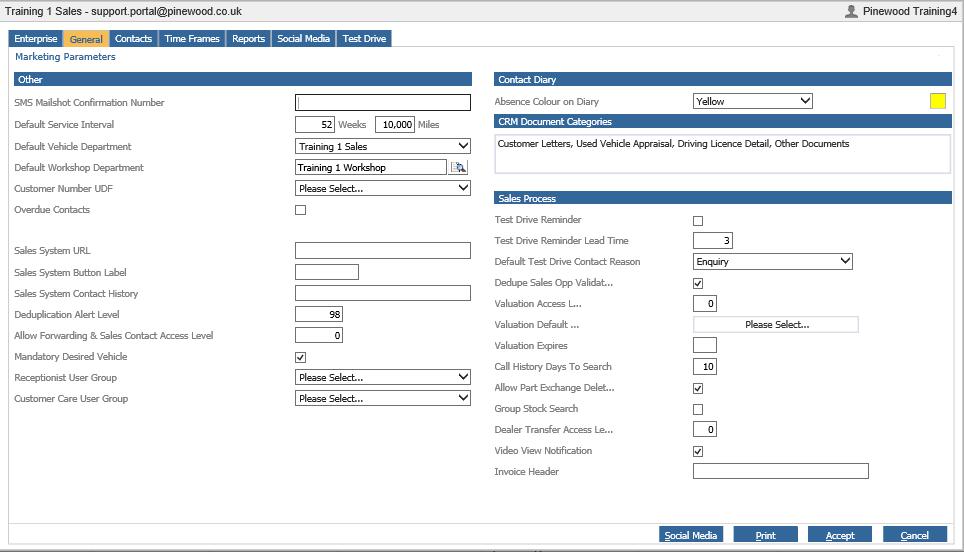Select the Valuation Default Please Select button
Screen dimensions: 964x552
coord(776,325)
